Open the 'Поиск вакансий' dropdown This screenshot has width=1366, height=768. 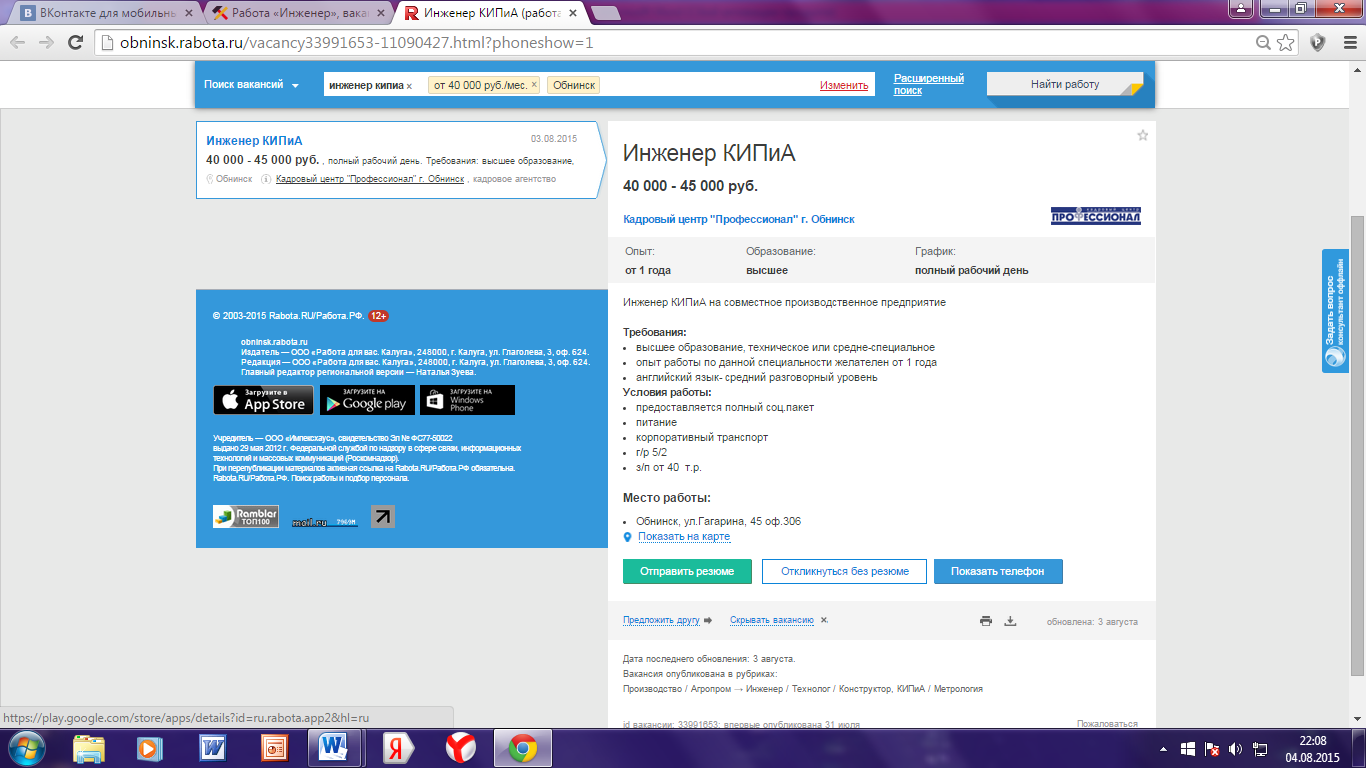pos(252,85)
